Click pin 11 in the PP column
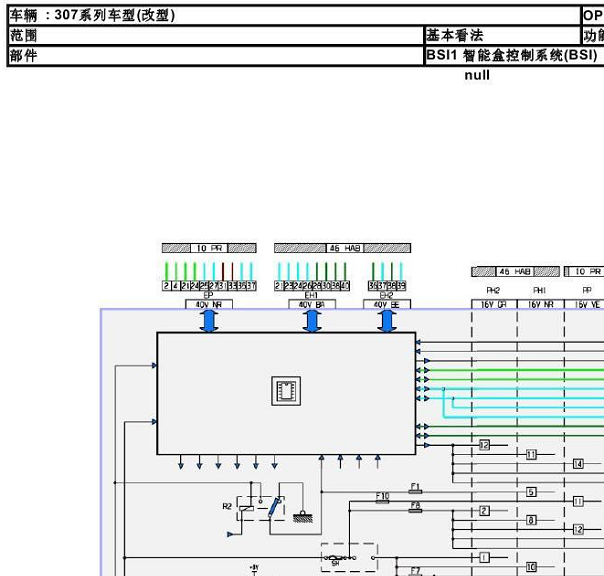The height and width of the screenshot is (576, 604). click(x=578, y=501)
